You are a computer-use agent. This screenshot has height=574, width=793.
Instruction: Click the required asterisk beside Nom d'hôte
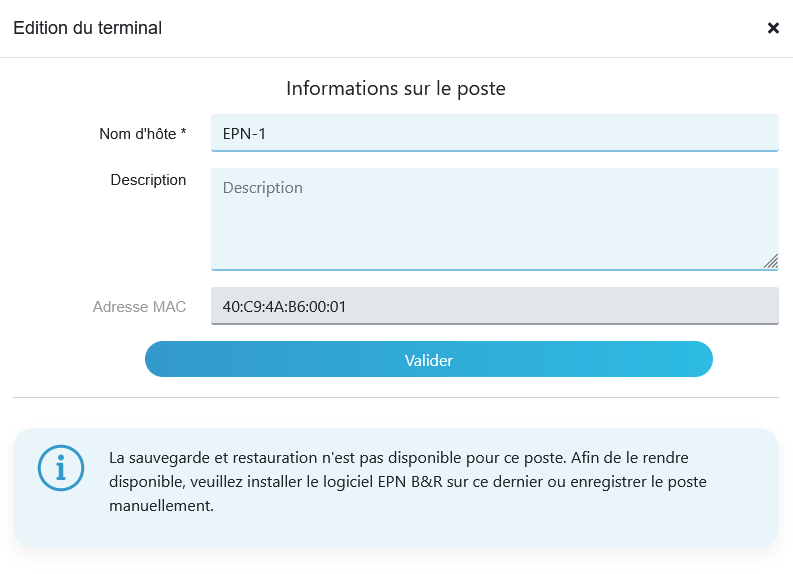[184, 131]
